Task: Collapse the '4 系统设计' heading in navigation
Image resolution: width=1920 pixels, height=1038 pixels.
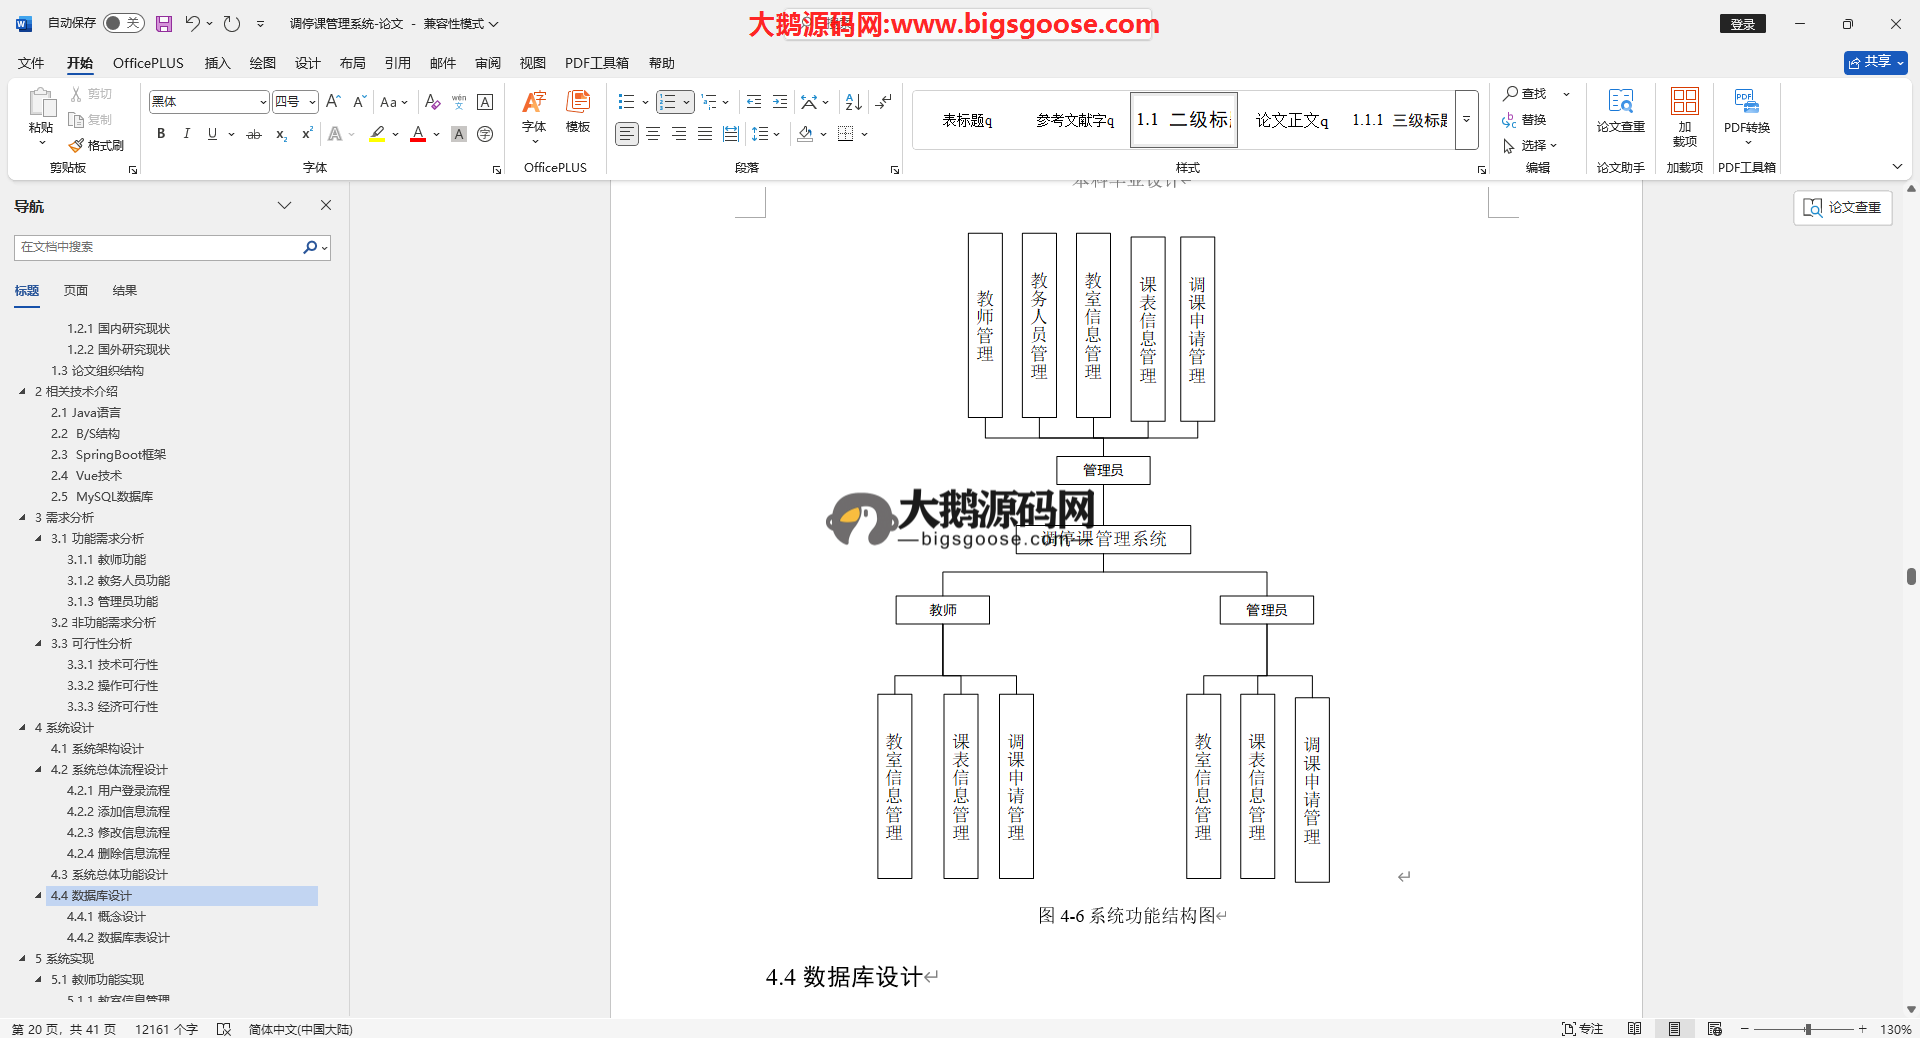Action: (22, 727)
